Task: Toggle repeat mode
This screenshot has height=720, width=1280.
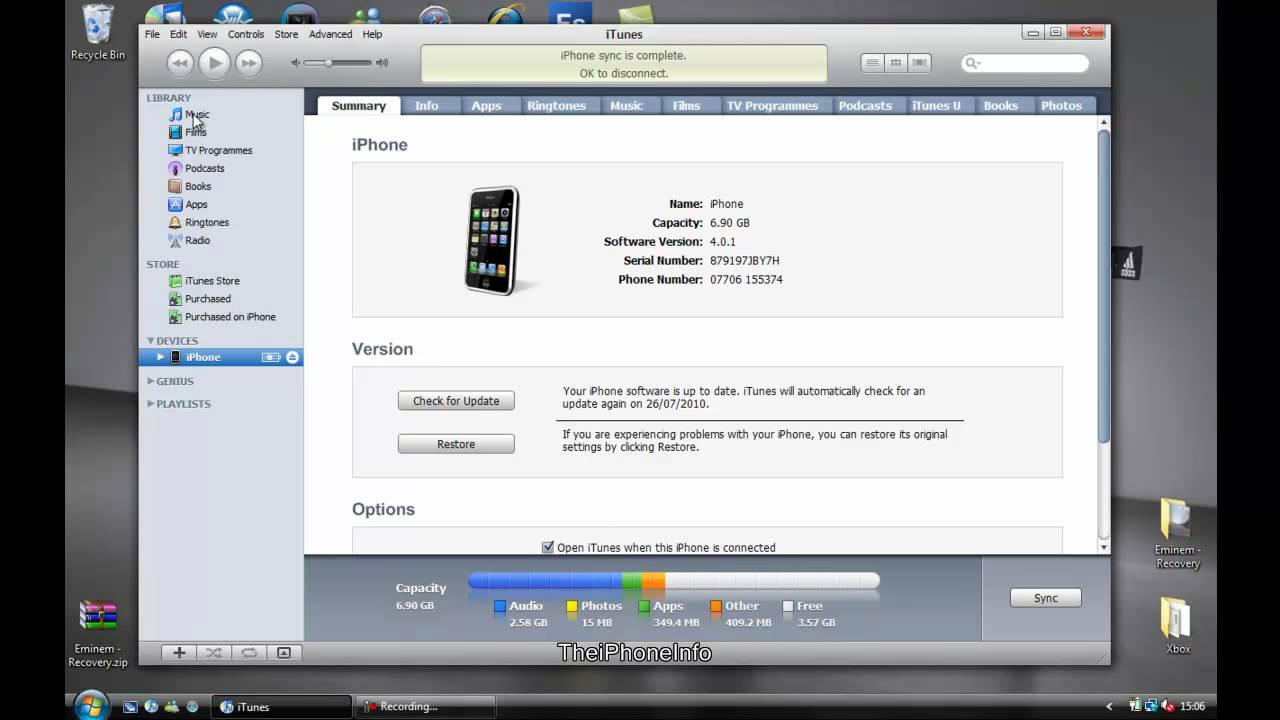Action: tap(249, 653)
